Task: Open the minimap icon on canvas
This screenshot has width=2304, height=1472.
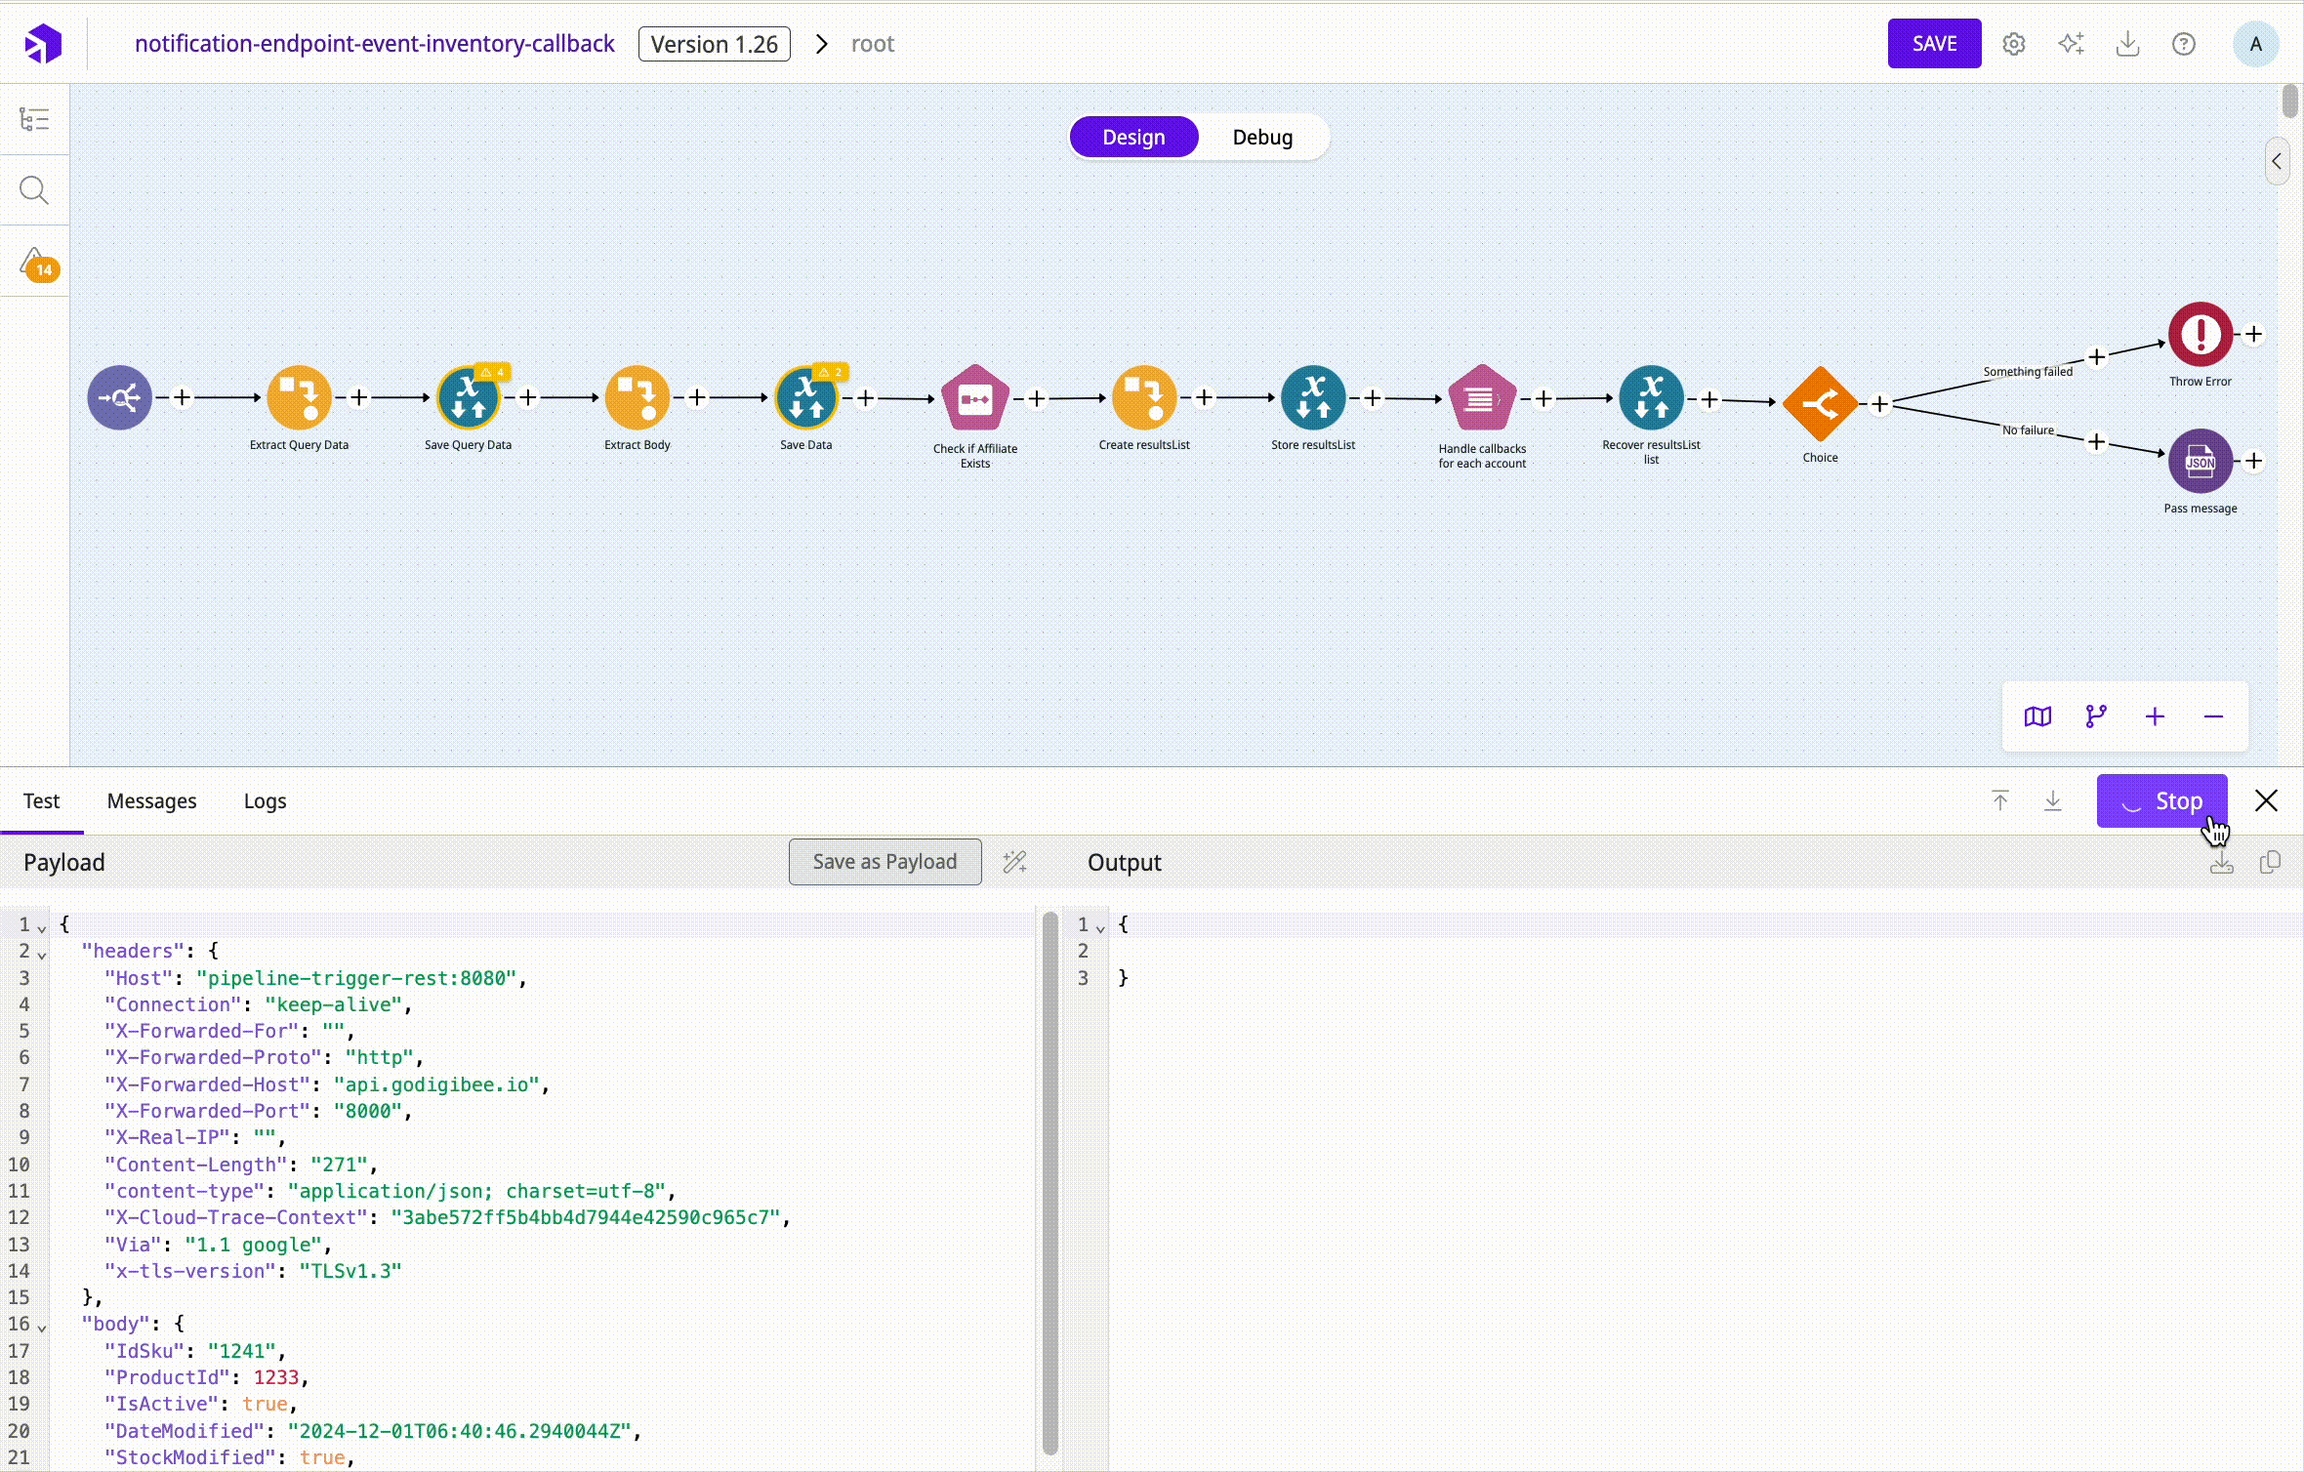Action: pos(2037,717)
